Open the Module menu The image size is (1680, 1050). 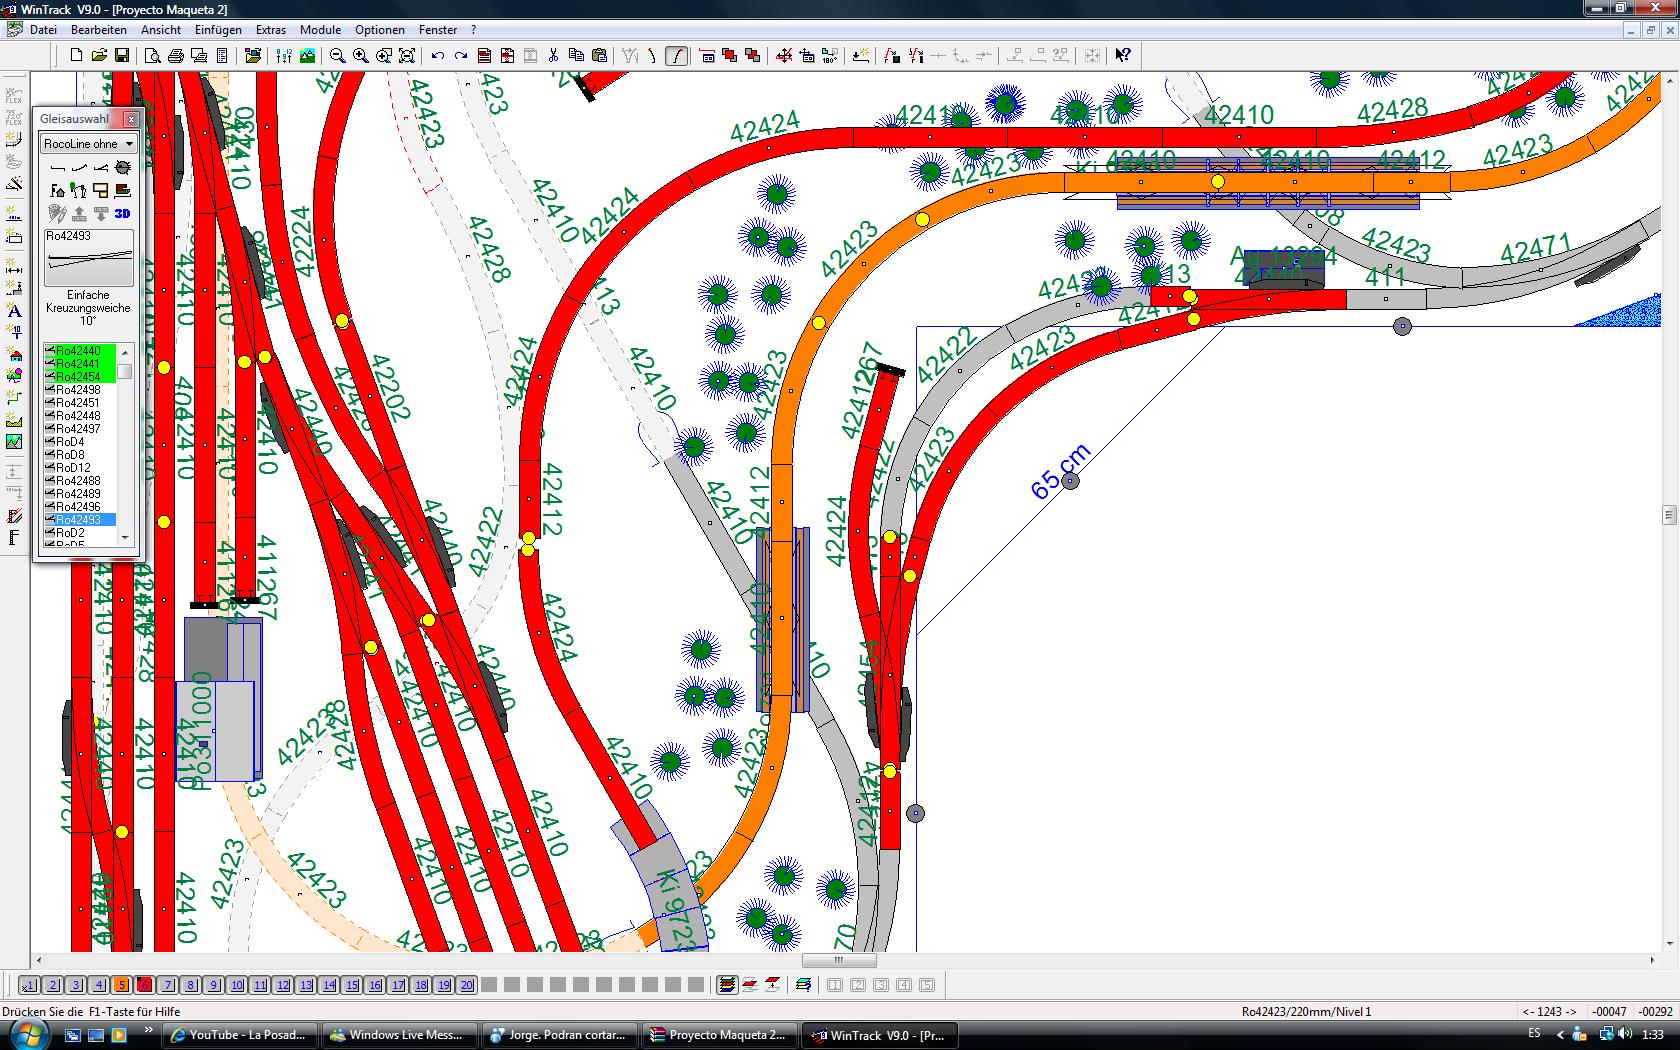[320, 30]
